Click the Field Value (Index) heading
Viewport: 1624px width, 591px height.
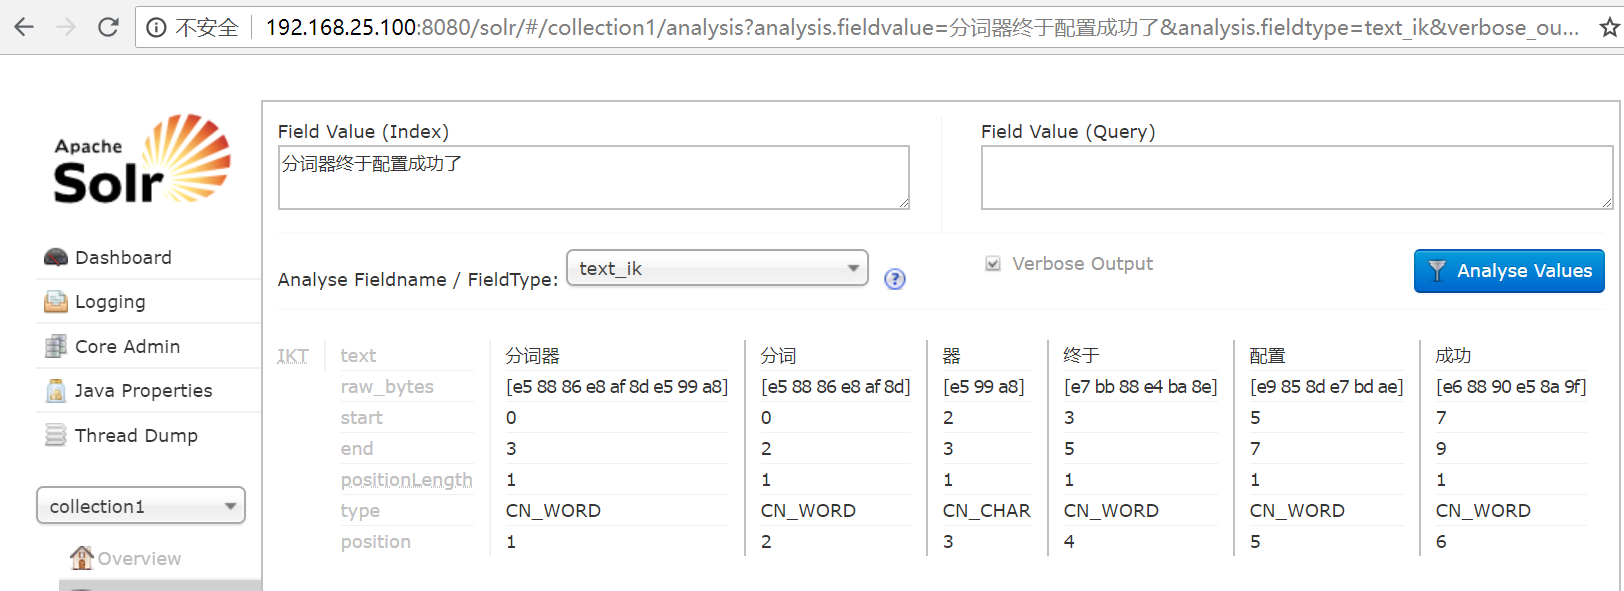[x=363, y=132]
